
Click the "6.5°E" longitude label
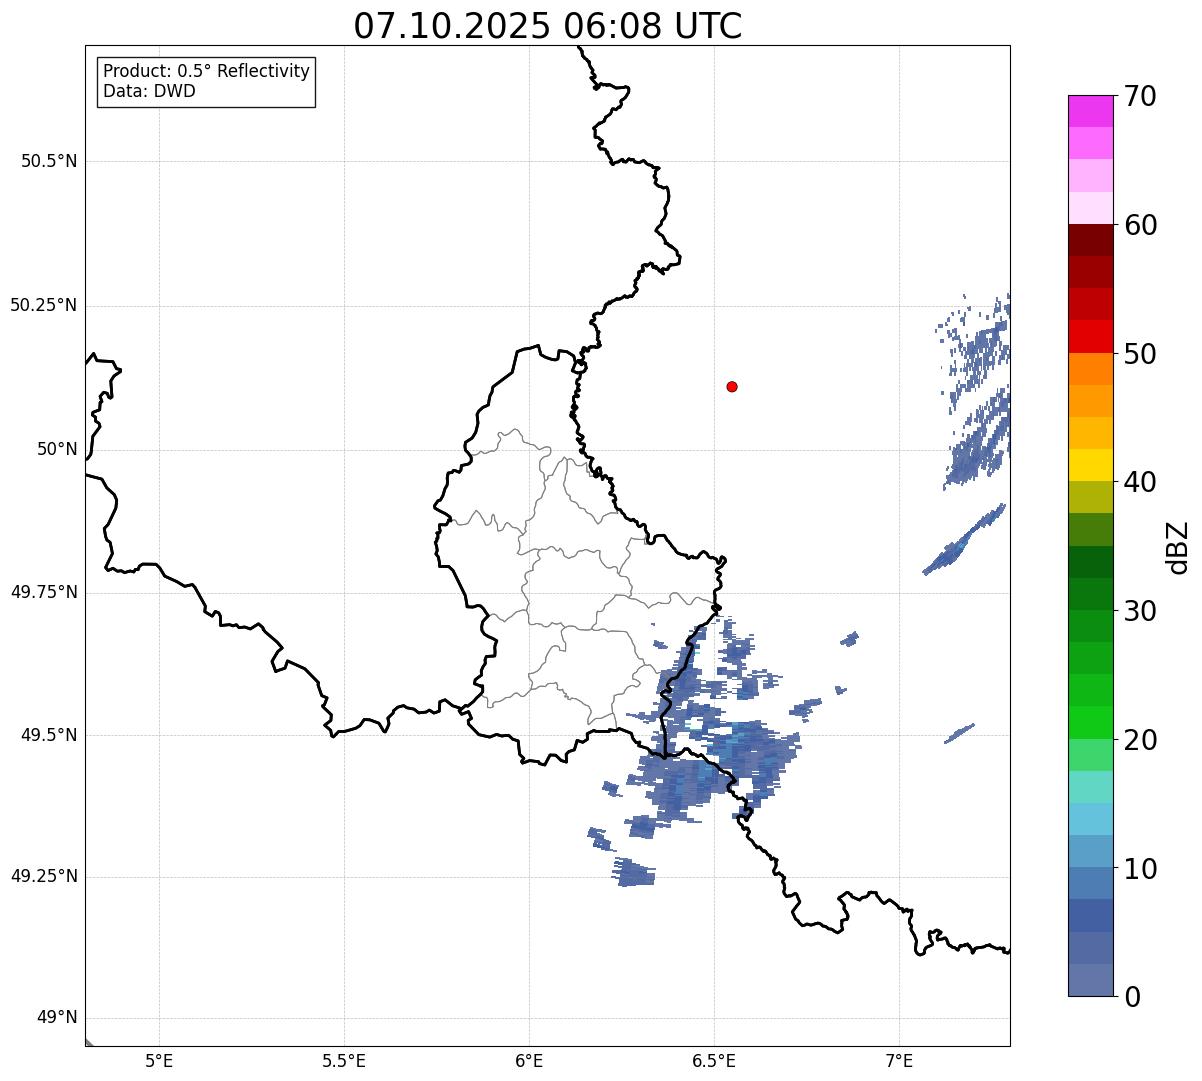pos(714,1060)
